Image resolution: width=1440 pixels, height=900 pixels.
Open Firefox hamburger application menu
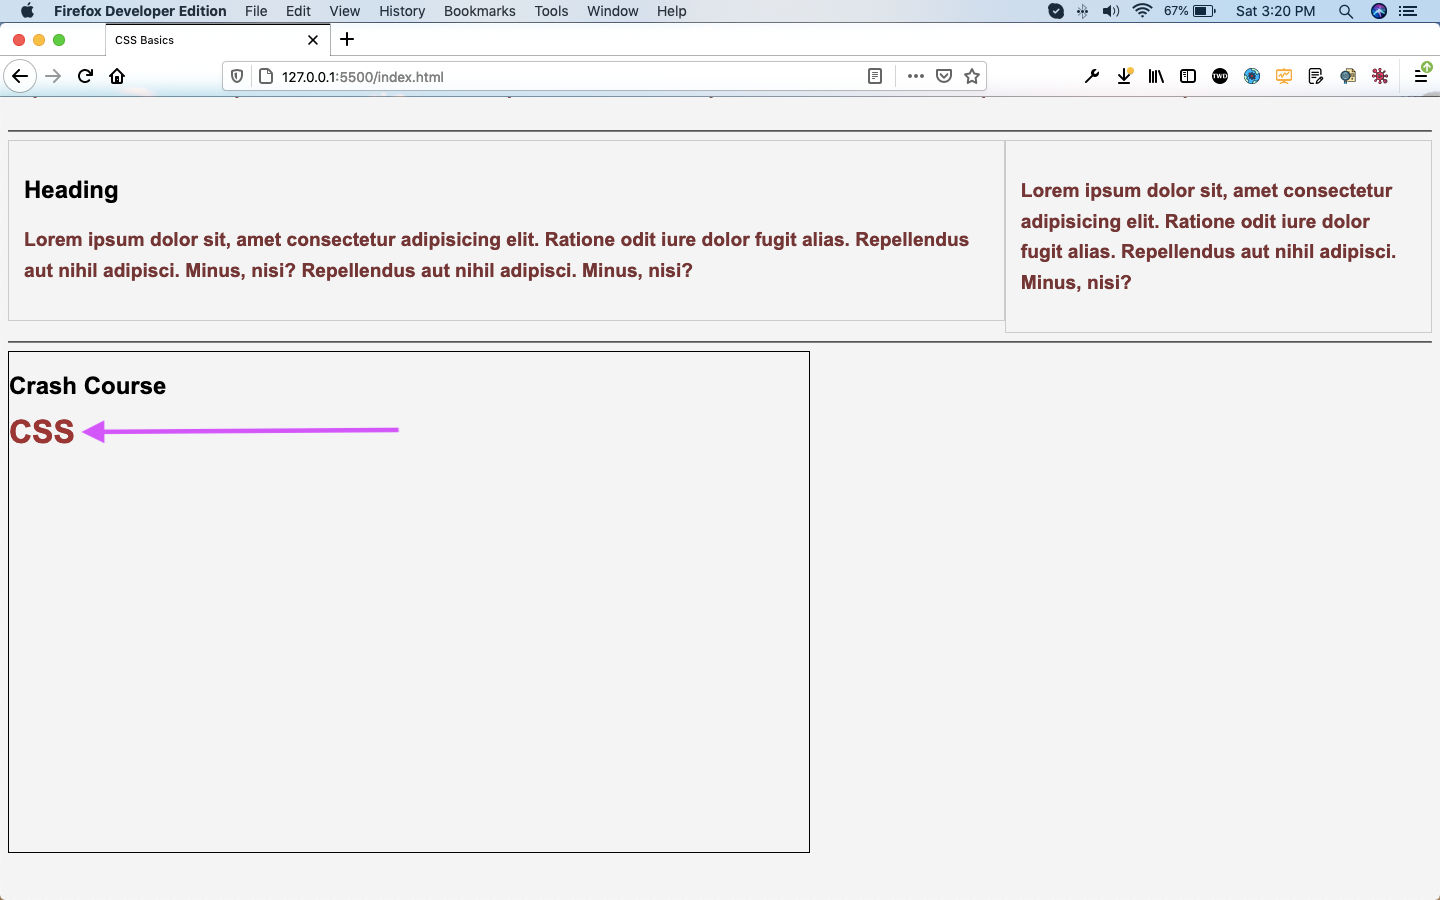[1421, 75]
